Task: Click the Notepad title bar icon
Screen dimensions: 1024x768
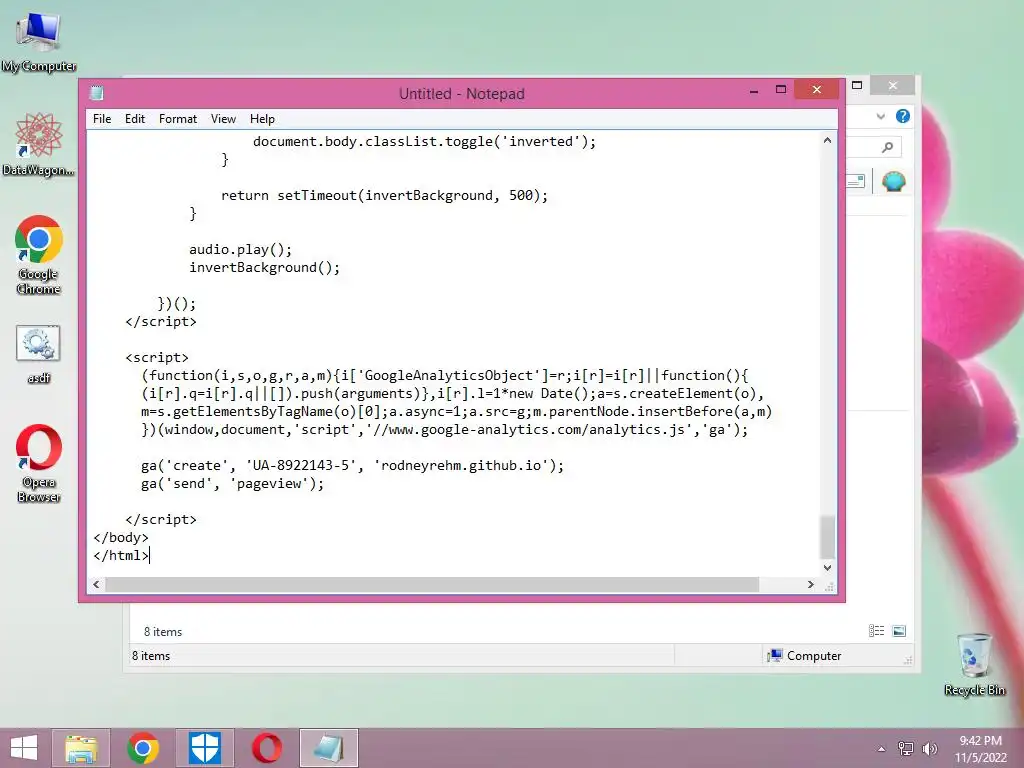Action: (97, 93)
